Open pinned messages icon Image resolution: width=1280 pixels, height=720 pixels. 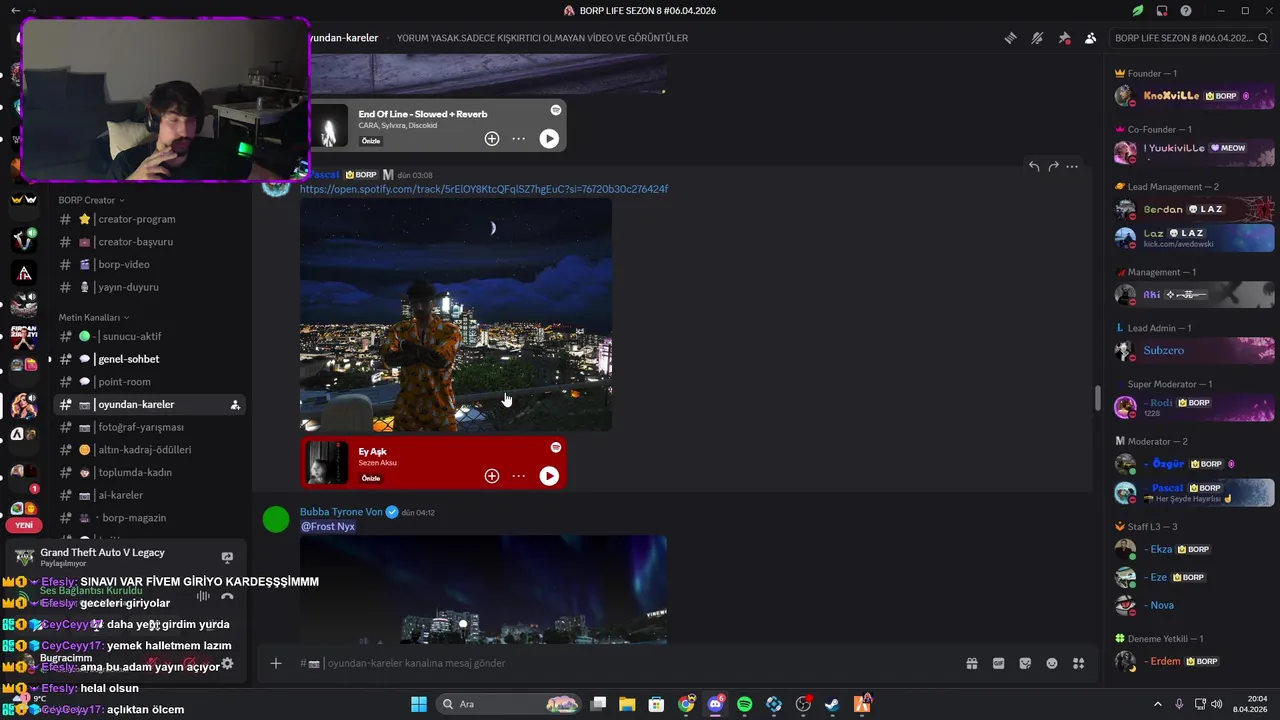coord(1064,38)
